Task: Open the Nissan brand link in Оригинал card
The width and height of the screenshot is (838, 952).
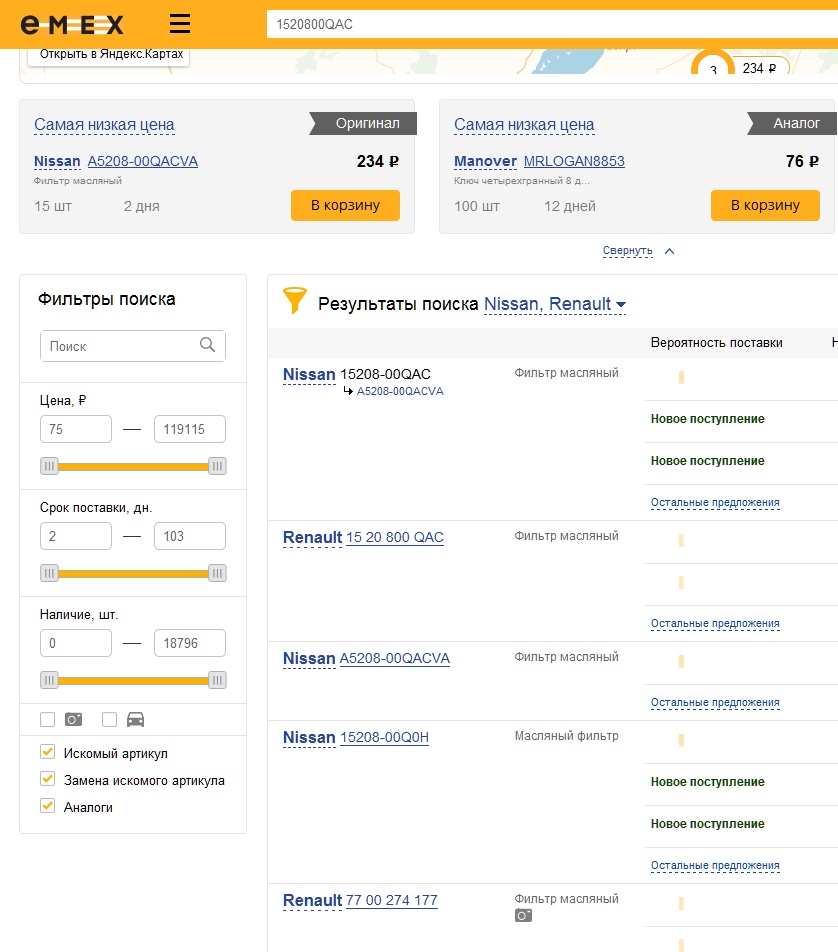Action: [x=57, y=161]
